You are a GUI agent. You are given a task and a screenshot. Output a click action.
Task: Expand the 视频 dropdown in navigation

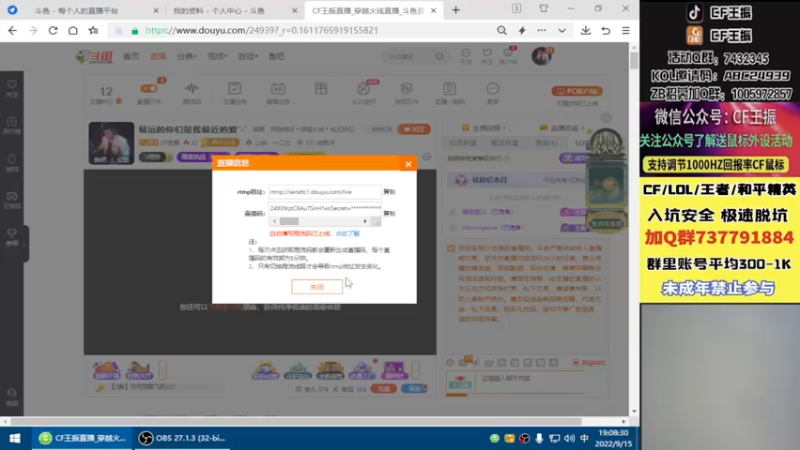[x=217, y=56]
